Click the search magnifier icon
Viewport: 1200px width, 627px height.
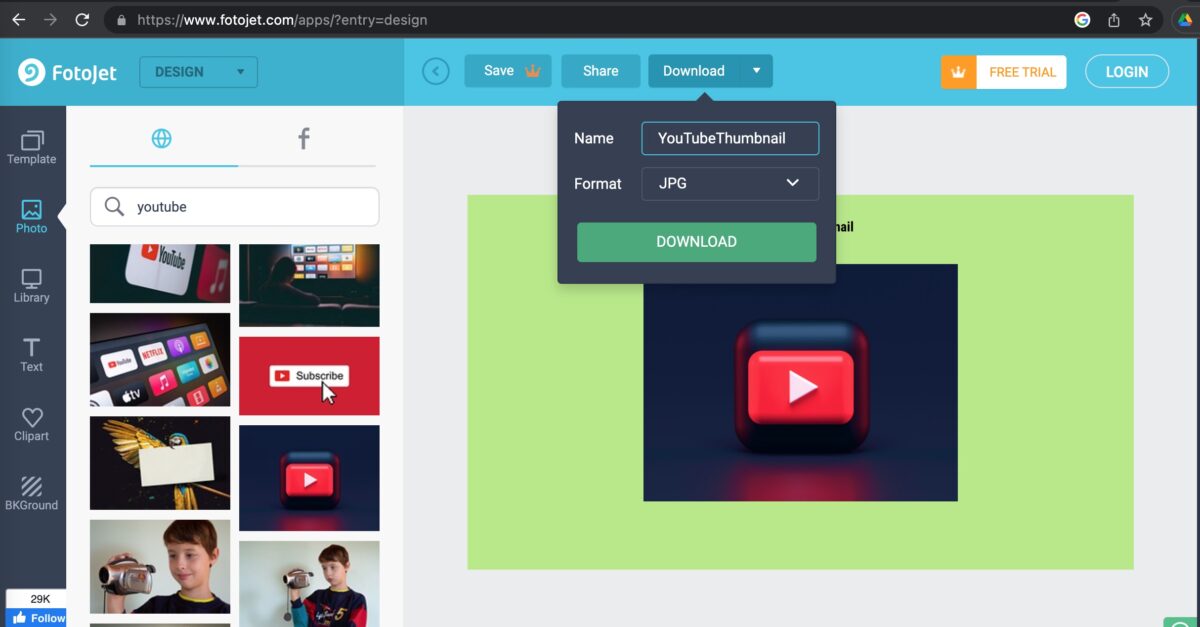pyautogui.click(x=115, y=207)
